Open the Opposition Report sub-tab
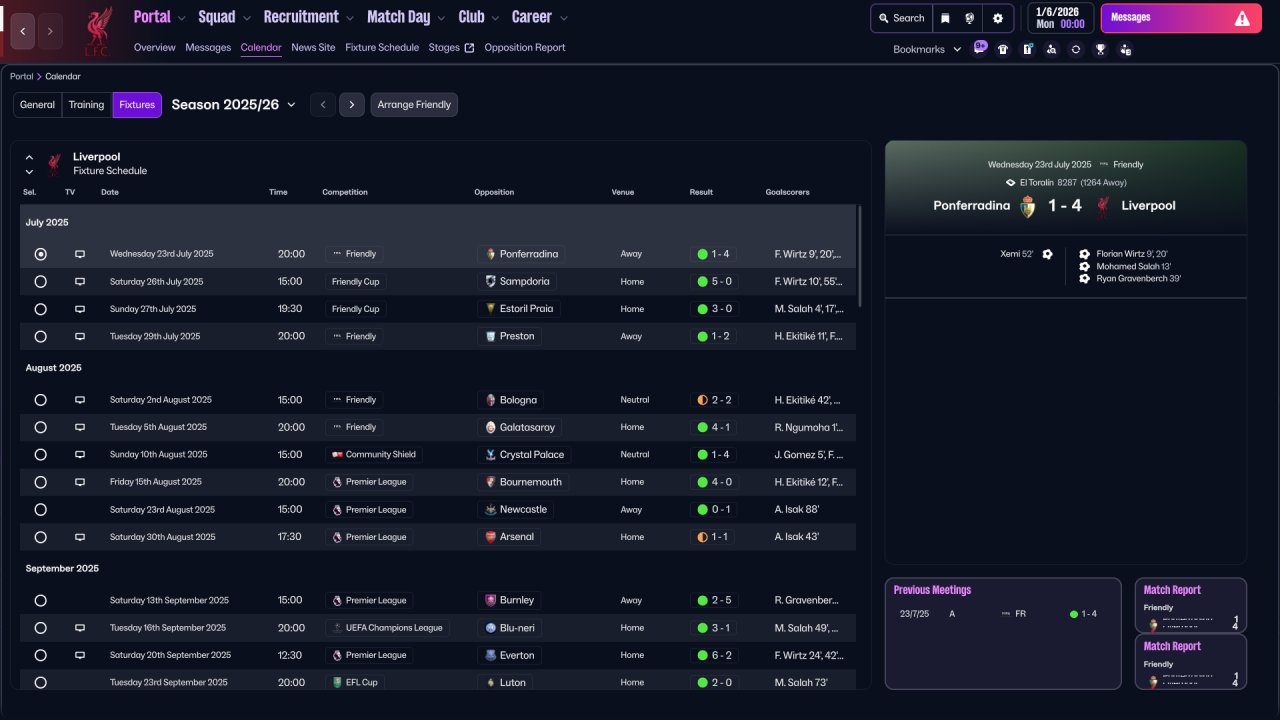This screenshot has height=720, width=1280. tap(525, 48)
